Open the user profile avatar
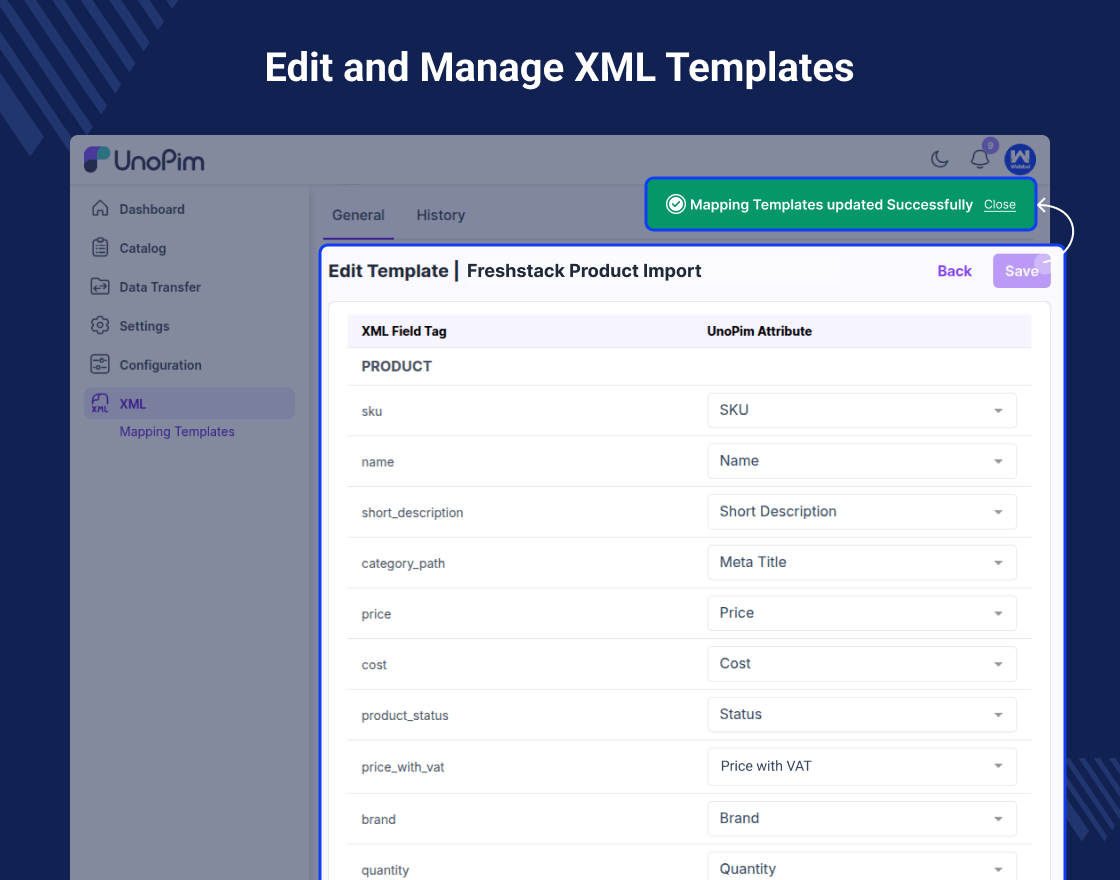The width and height of the screenshot is (1120, 880). tap(1020, 159)
